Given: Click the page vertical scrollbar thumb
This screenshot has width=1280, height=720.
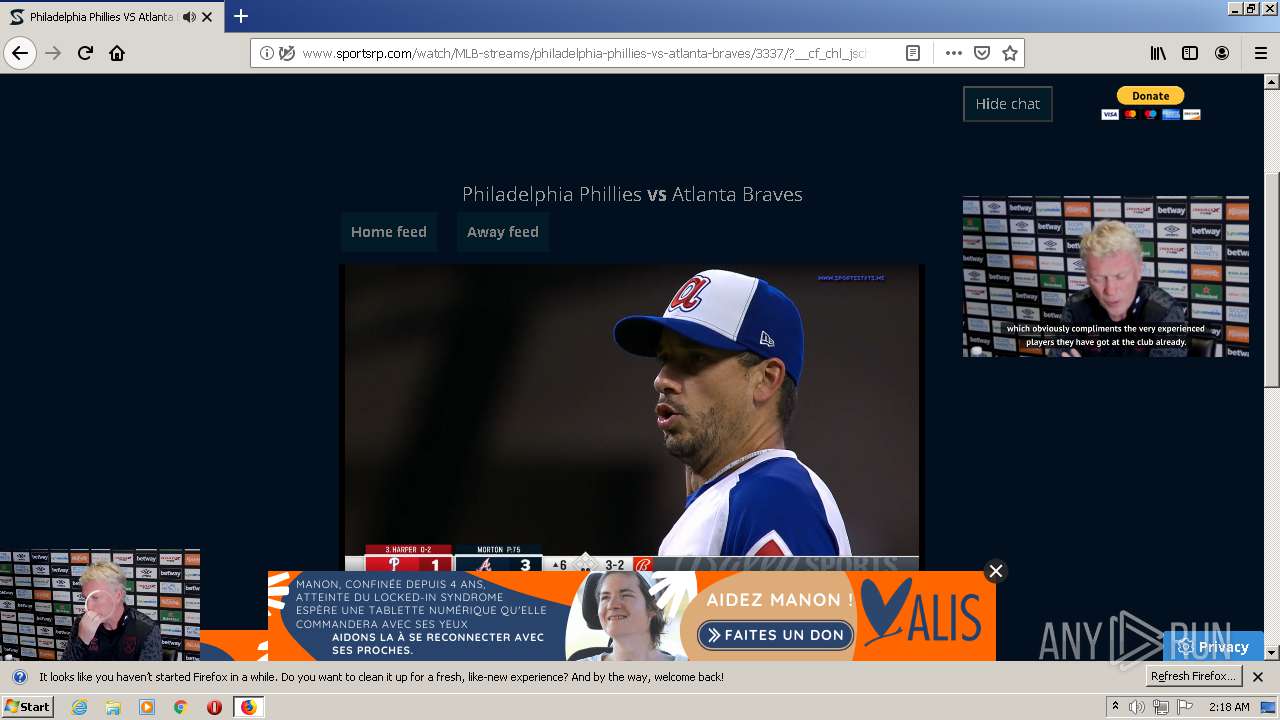Looking at the screenshot, I should (x=1272, y=280).
